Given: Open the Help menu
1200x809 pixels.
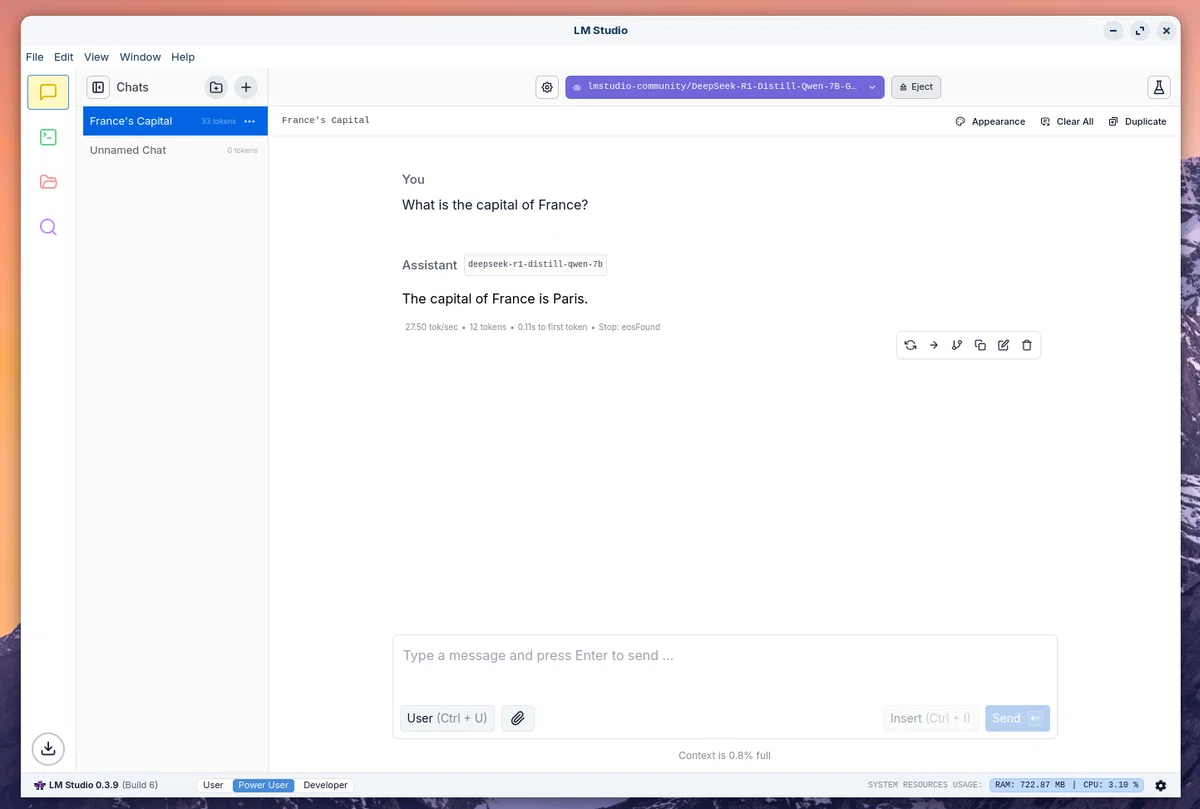Looking at the screenshot, I should pyautogui.click(x=183, y=57).
